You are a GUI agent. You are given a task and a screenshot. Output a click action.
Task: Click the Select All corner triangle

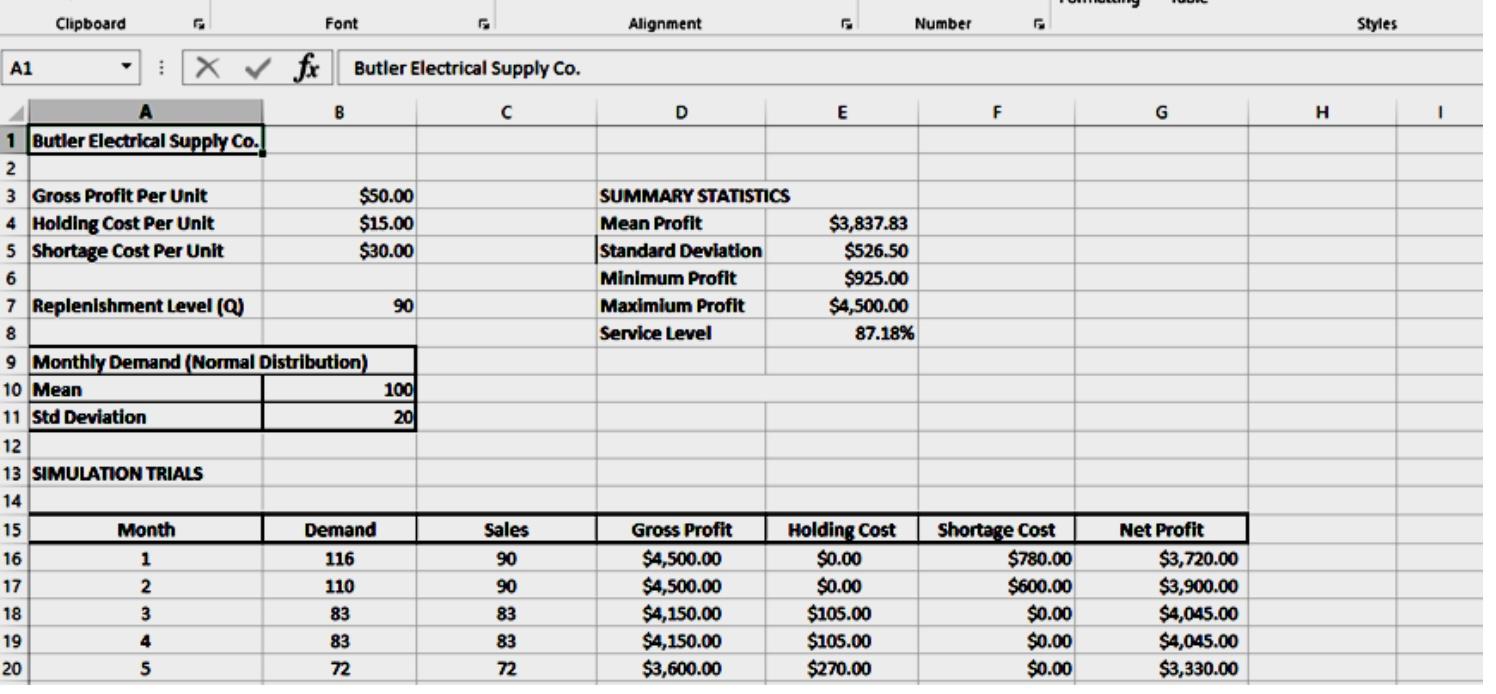pyautogui.click(x=14, y=112)
